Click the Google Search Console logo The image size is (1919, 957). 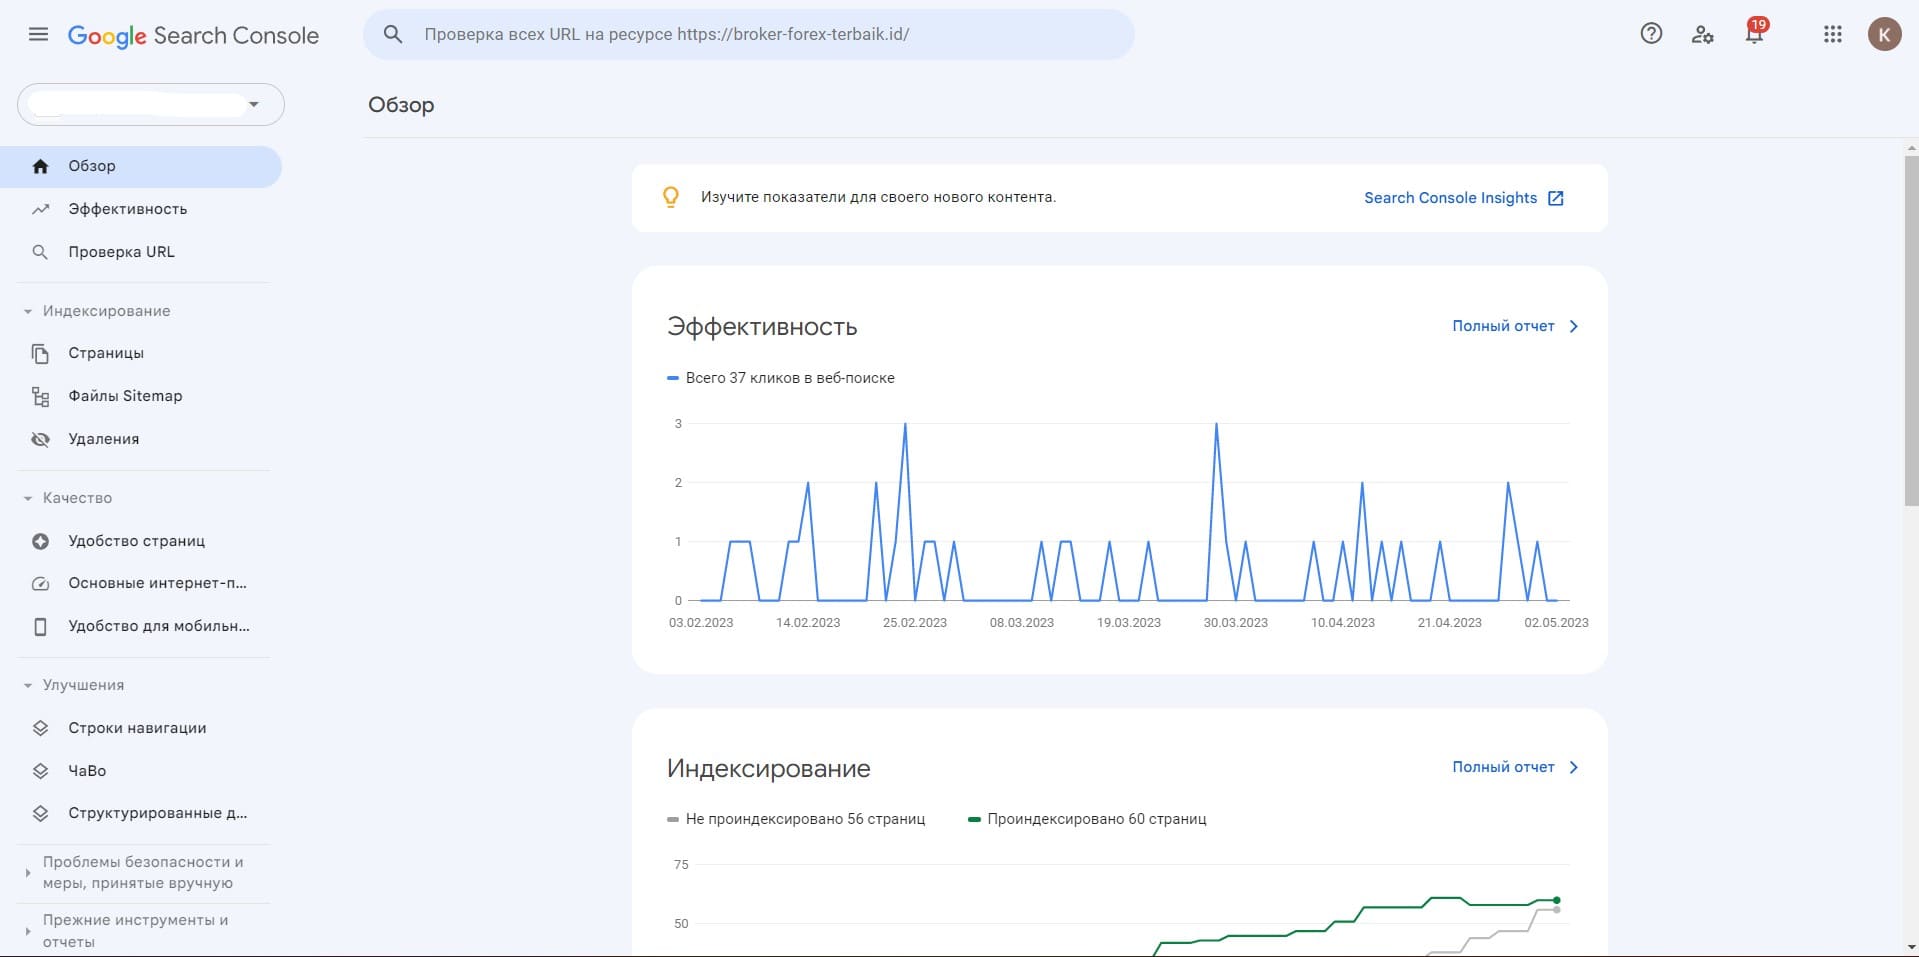[x=193, y=36]
